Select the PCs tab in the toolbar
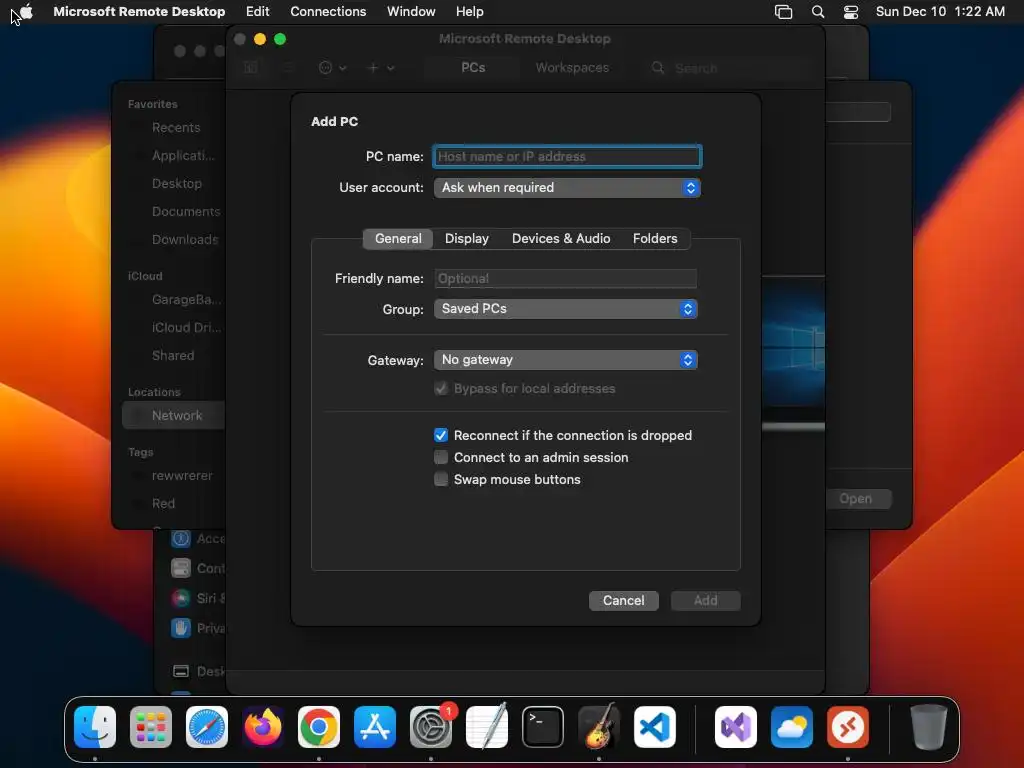 coord(473,67)
